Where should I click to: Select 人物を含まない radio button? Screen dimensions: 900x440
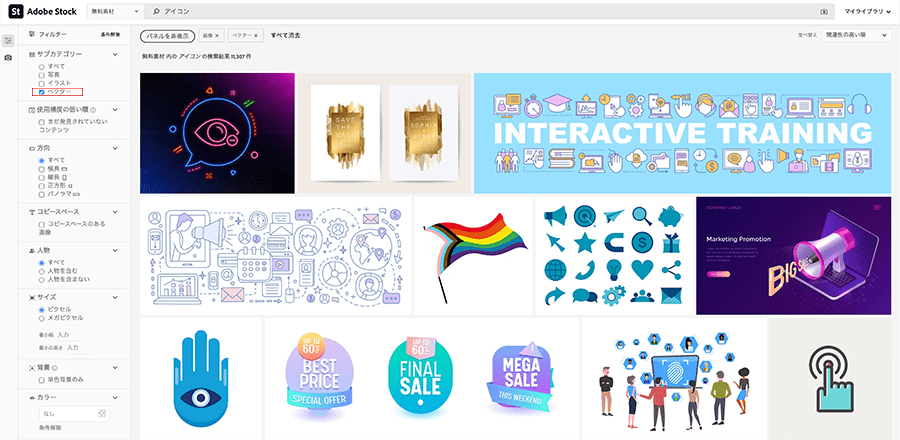coord(41,279)
